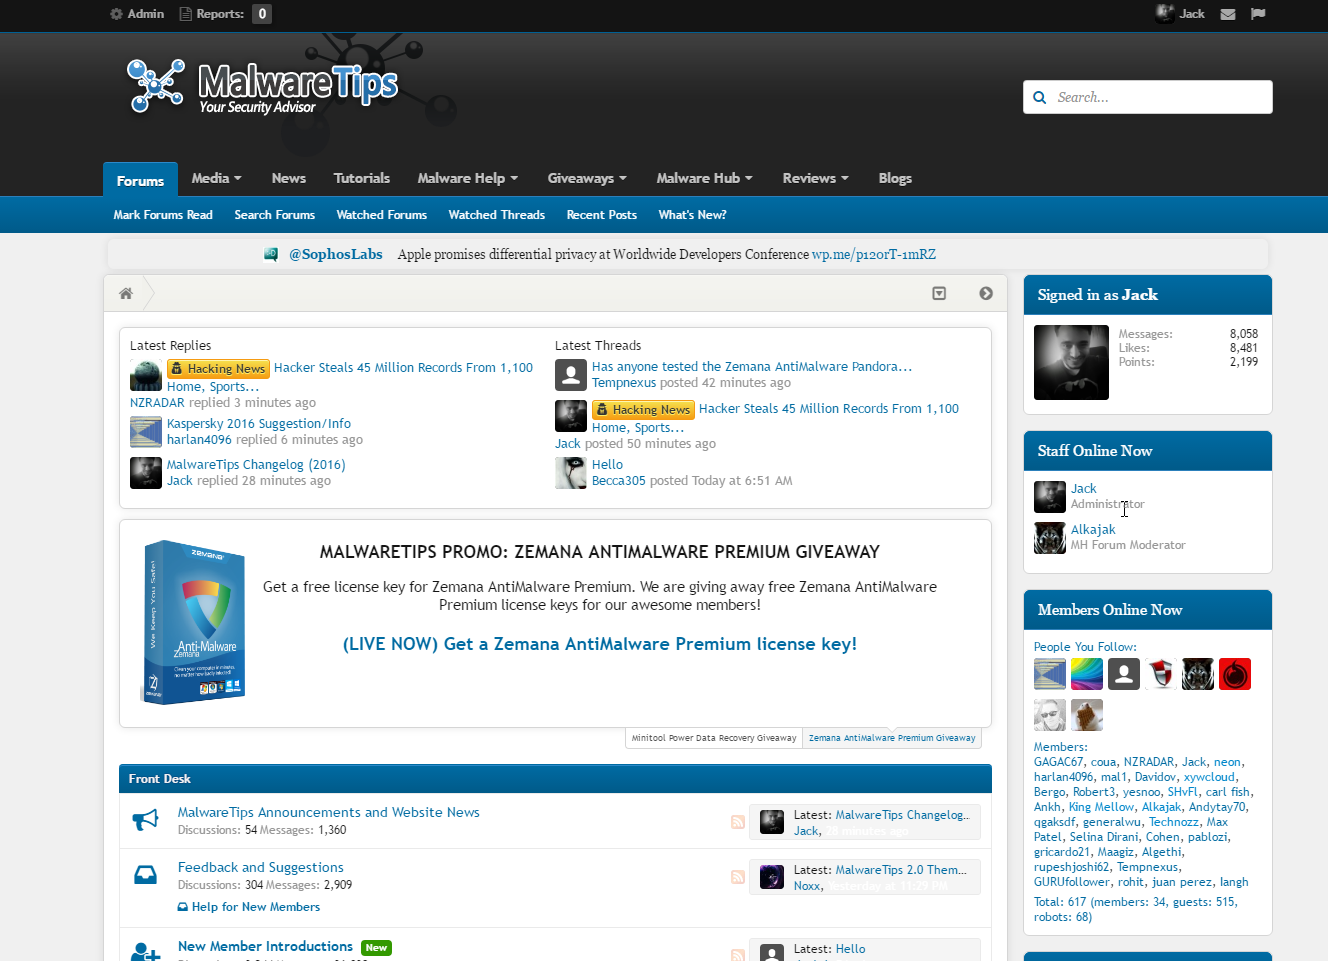Open the wp.me link in the tweet
Image resolution: width=1328 pixels, height=961 pixels.
[x=874, y=254]
